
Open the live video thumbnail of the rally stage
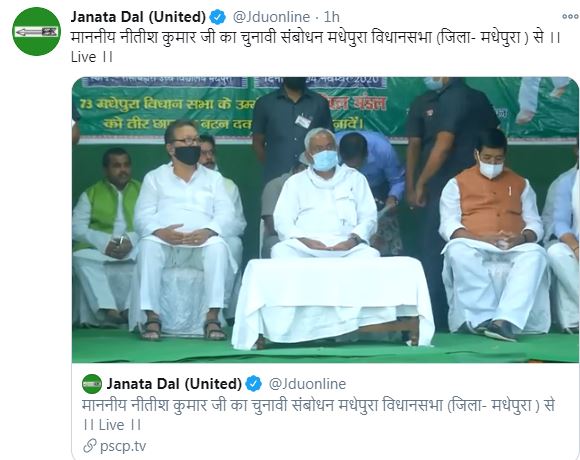[x=325, y=220]
